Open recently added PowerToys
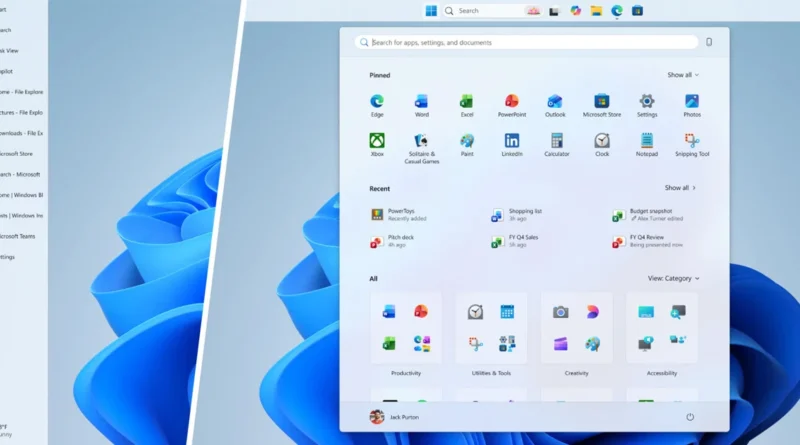Image resolution: width=800 pixels, height=445 pixels. 399,214
